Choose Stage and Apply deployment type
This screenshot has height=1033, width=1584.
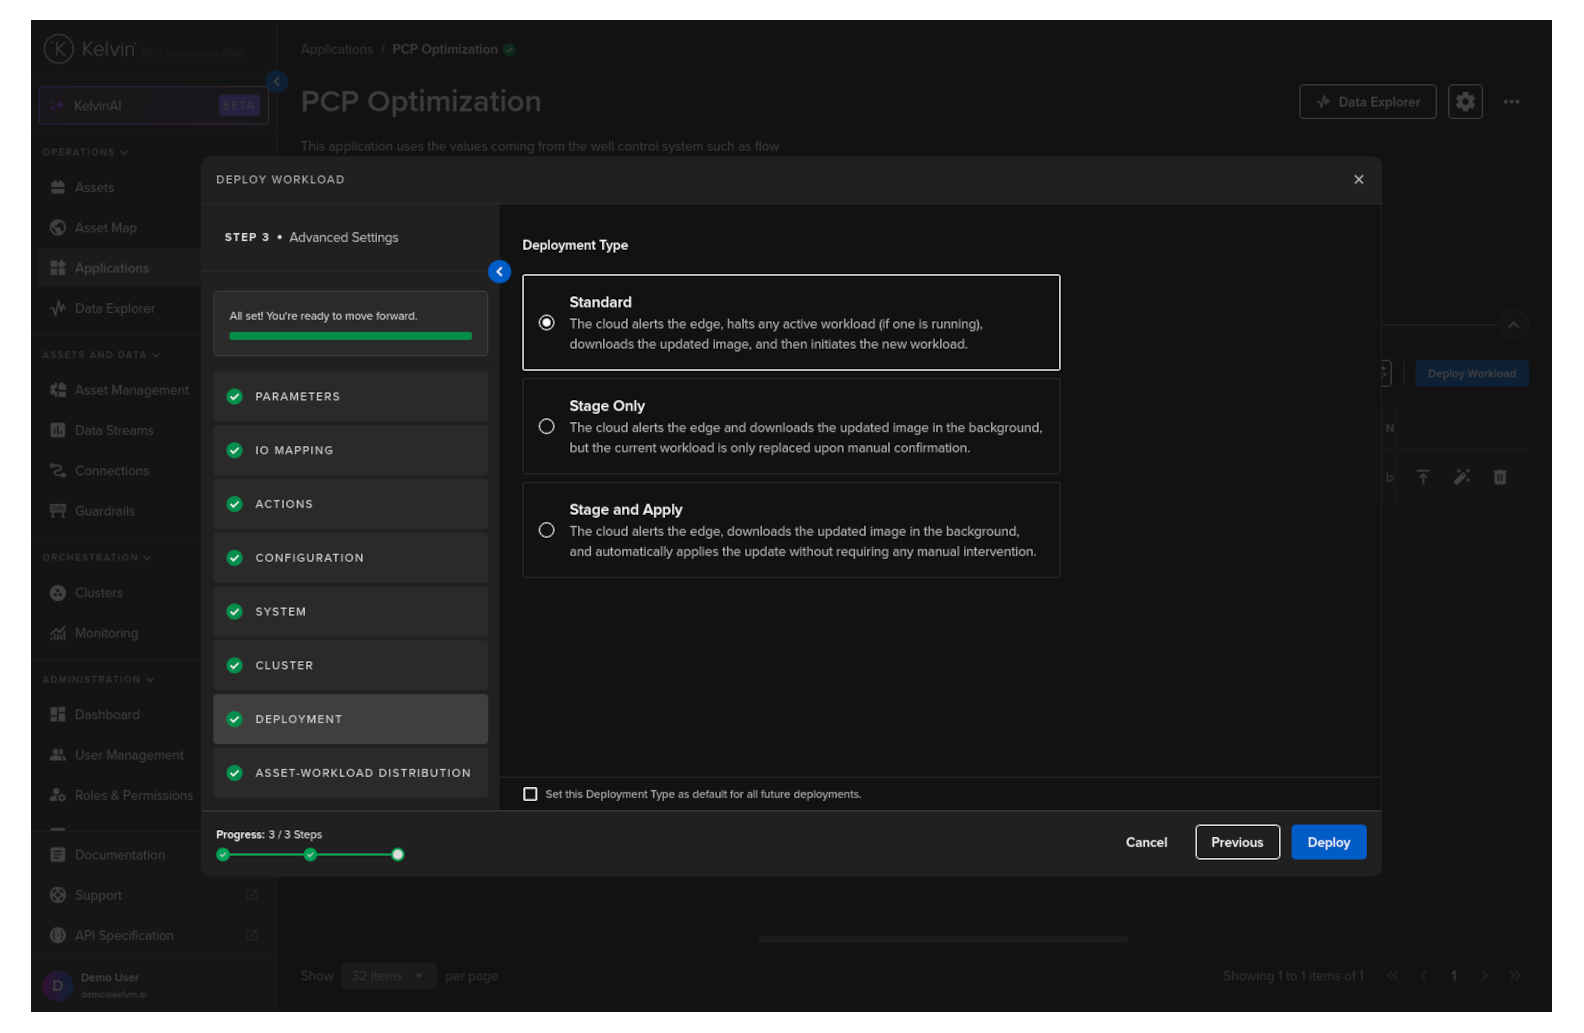point(547,531)
